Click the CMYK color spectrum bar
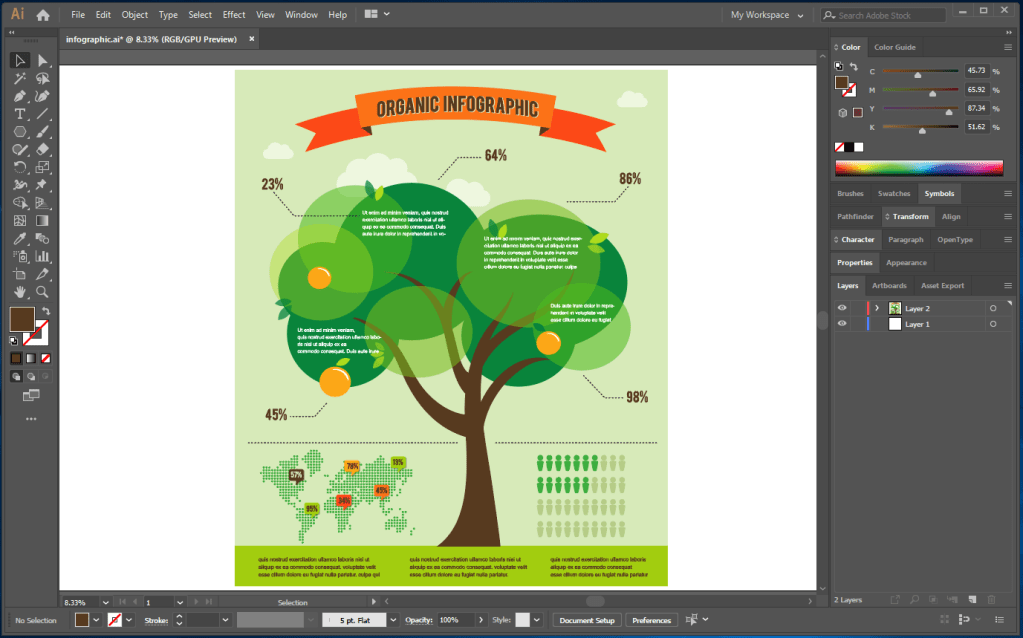This screenshot has width=1023, height=638. (918, 169)
